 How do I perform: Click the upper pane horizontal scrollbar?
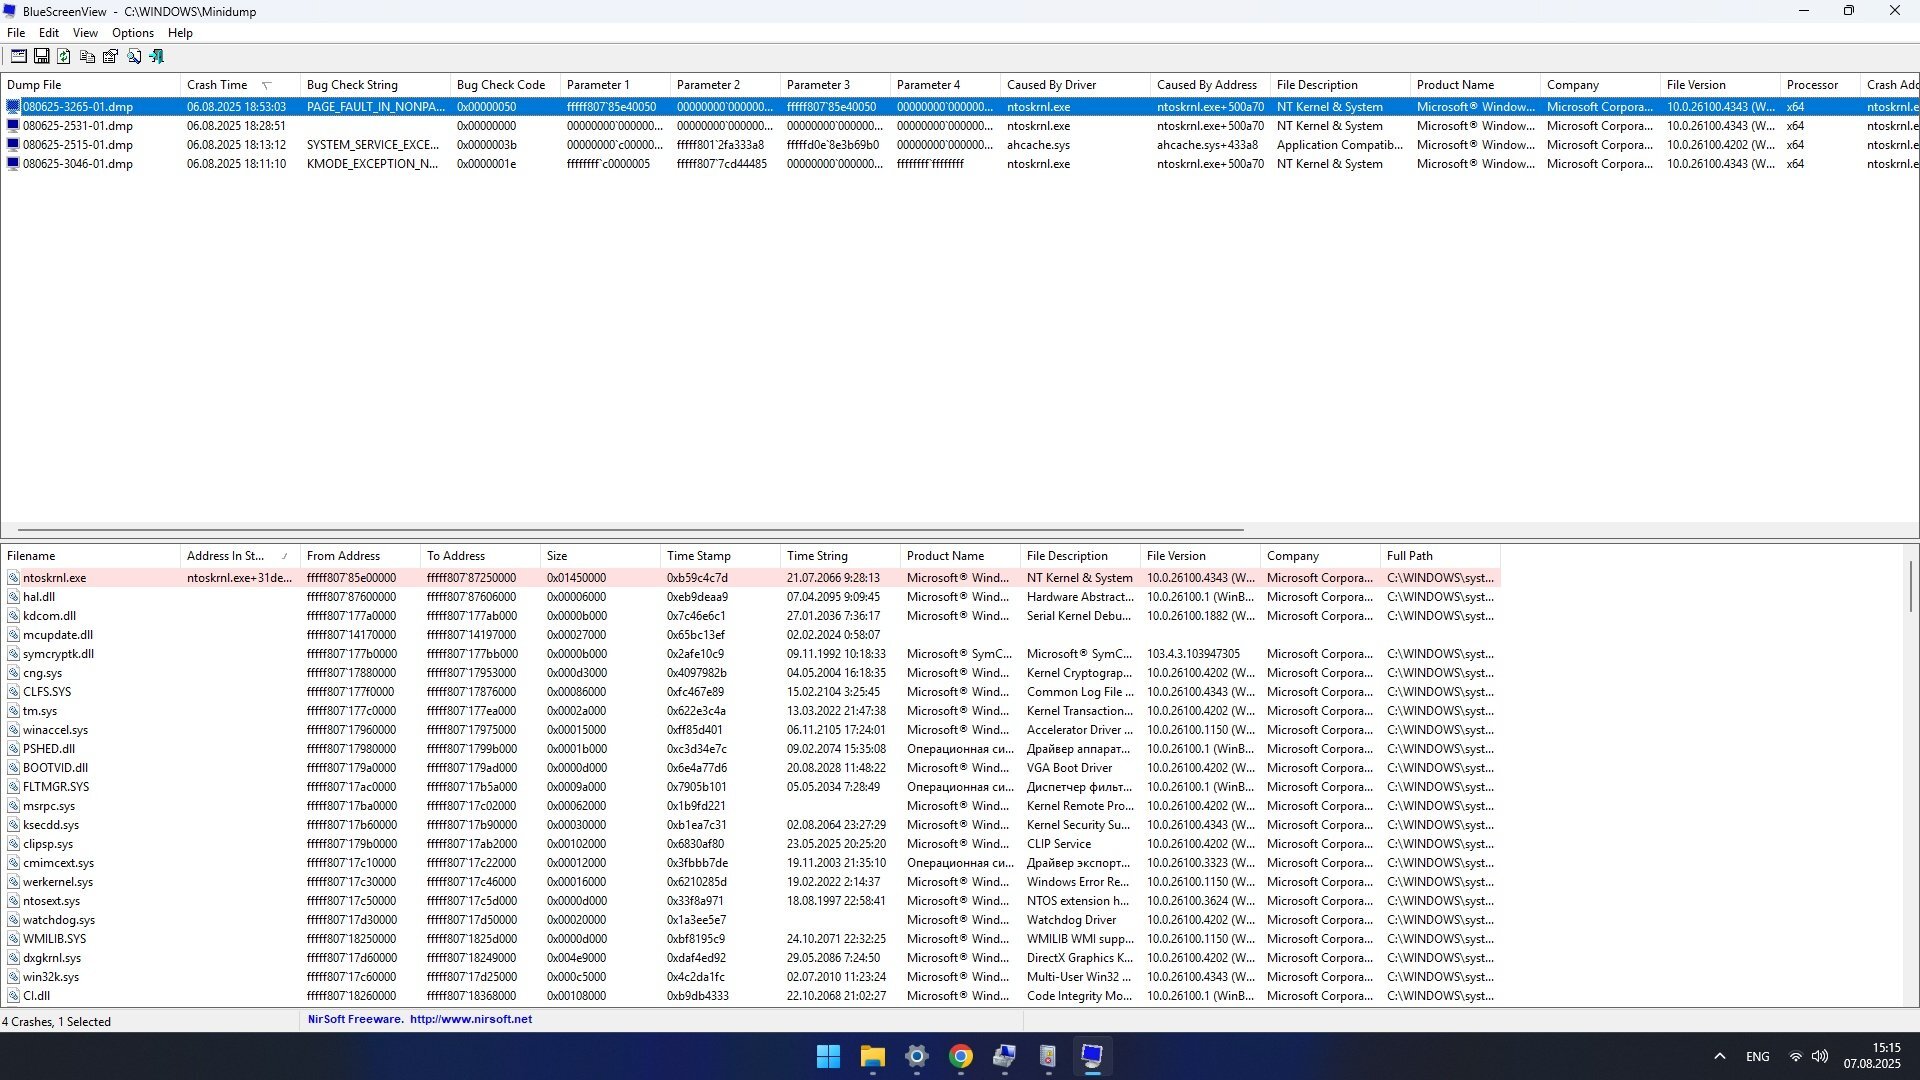point(630,530)
